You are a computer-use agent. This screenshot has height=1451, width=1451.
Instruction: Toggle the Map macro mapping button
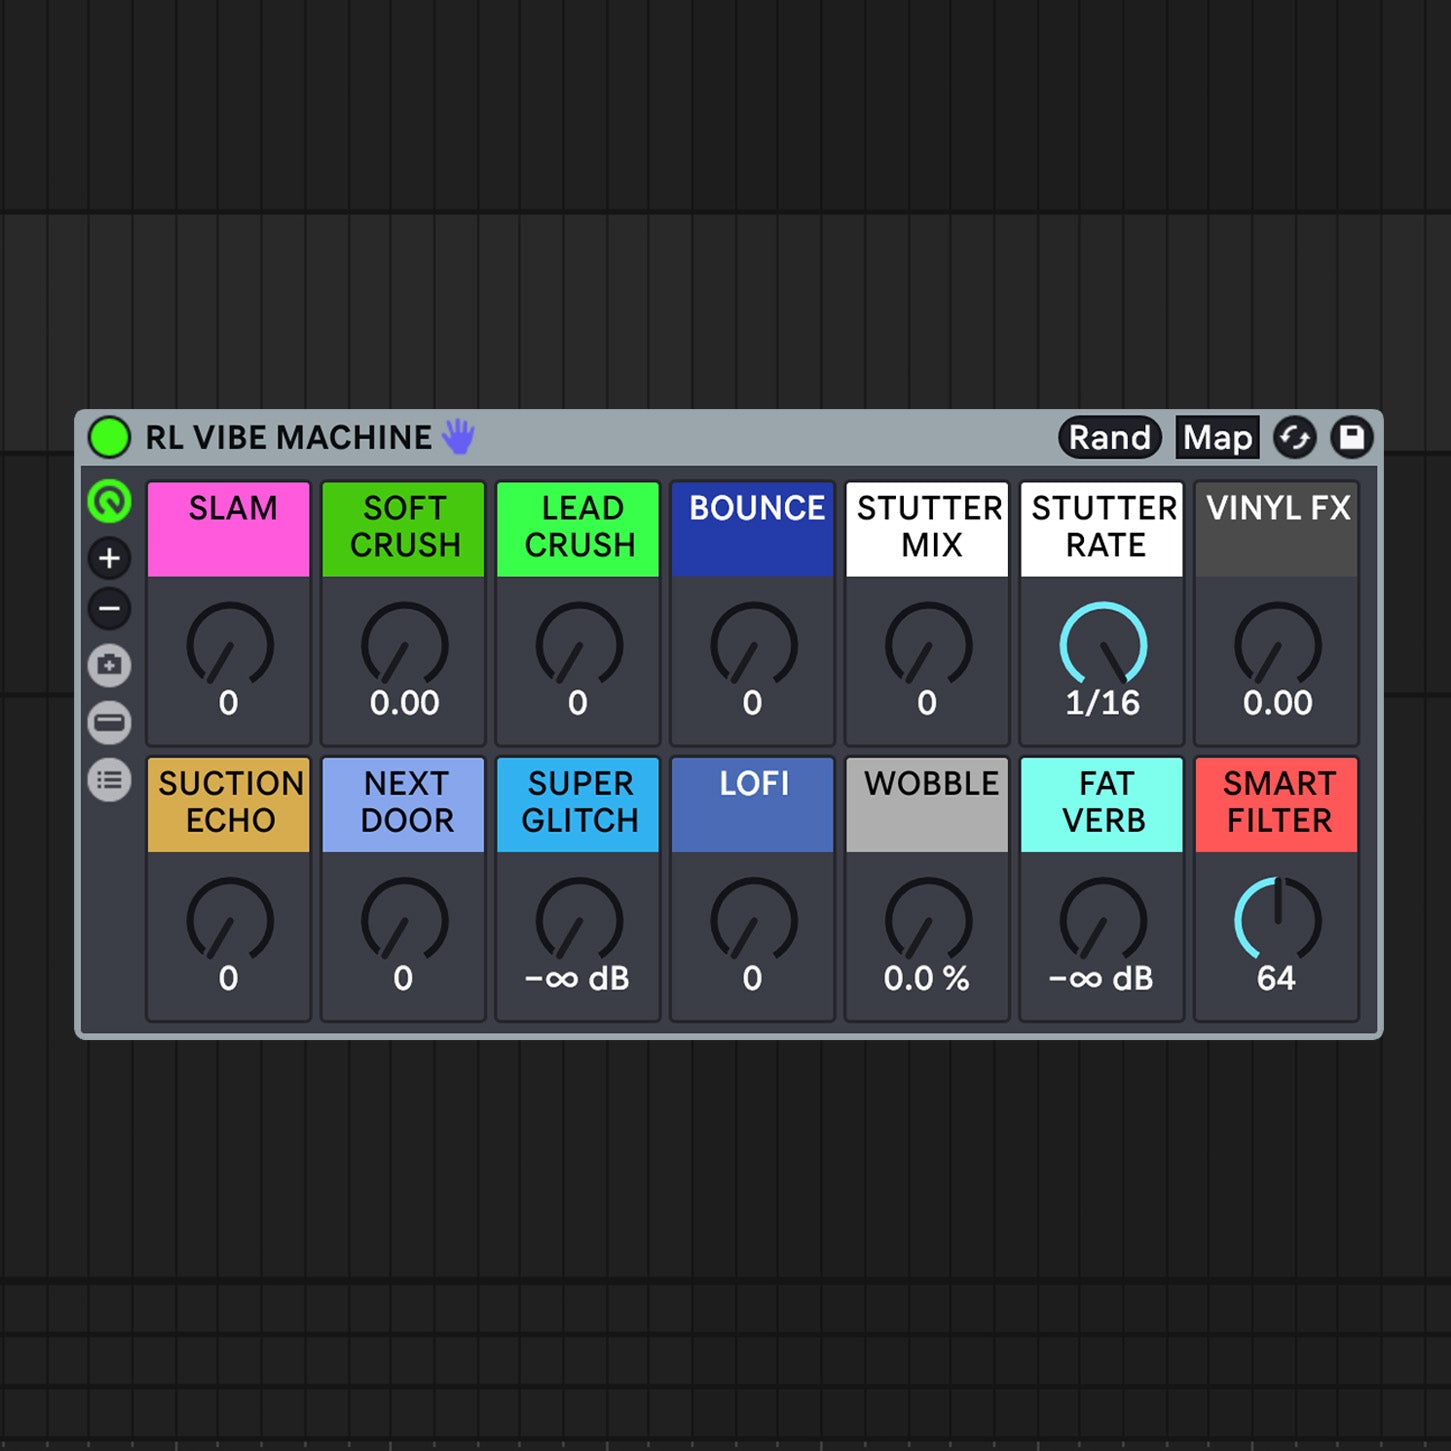[x=1216, y=437]
